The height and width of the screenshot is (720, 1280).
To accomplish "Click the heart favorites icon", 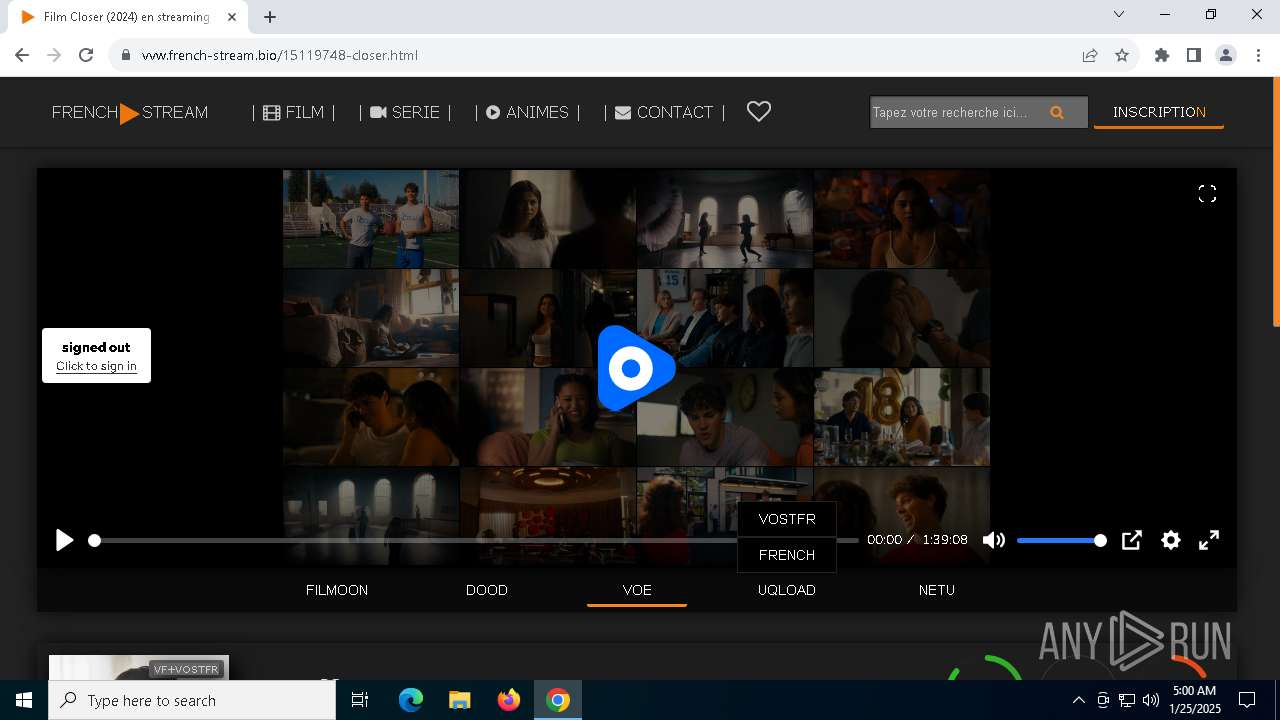I will pos(759,112).
